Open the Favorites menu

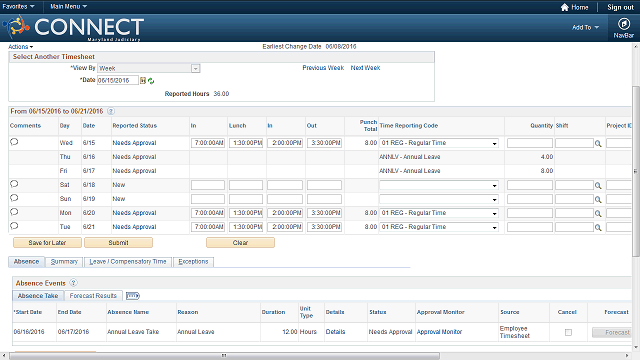point(18,6)
